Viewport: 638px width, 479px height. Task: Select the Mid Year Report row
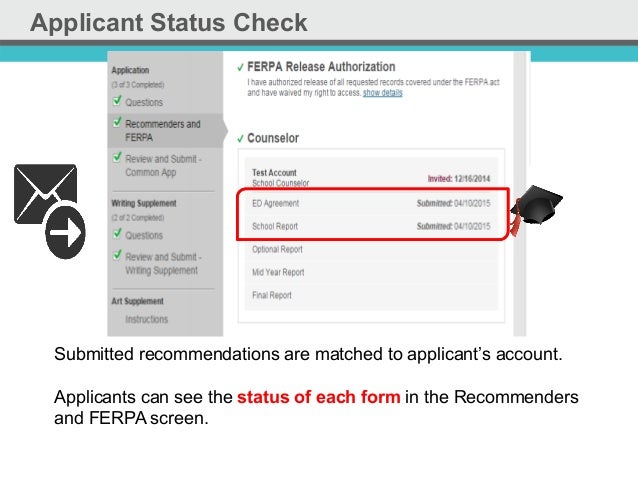[x=371, y=272]
